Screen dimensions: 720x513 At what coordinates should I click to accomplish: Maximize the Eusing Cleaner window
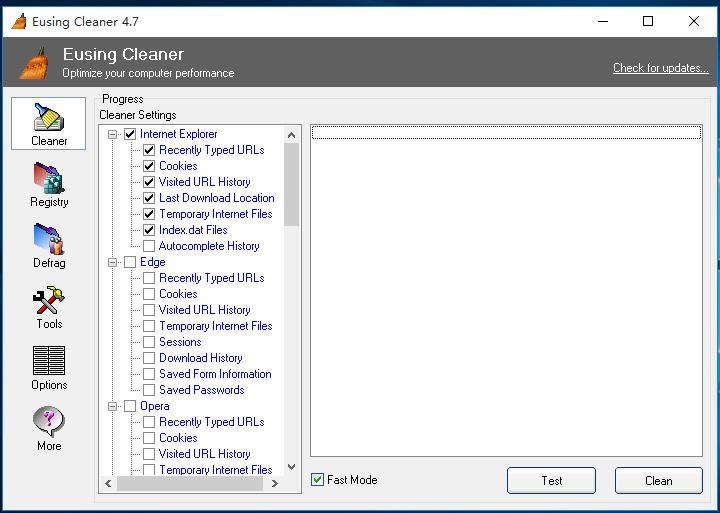point(648,21)
